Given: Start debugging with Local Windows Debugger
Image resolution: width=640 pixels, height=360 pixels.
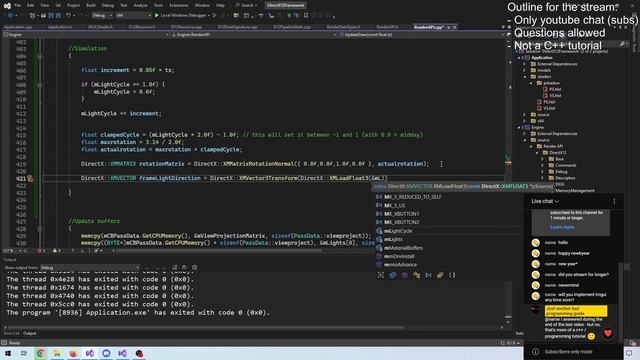Looking at the screenshot, I should tap(182, 16).
